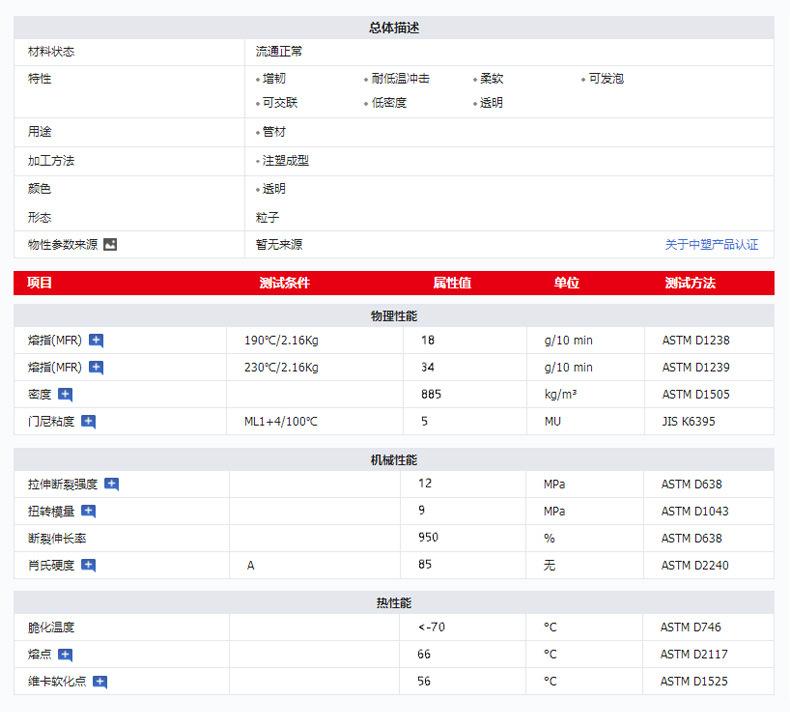Click the image icon next to 物性参数来源
Viewport: 790px width, 712px height.
(x=110, y=244)
